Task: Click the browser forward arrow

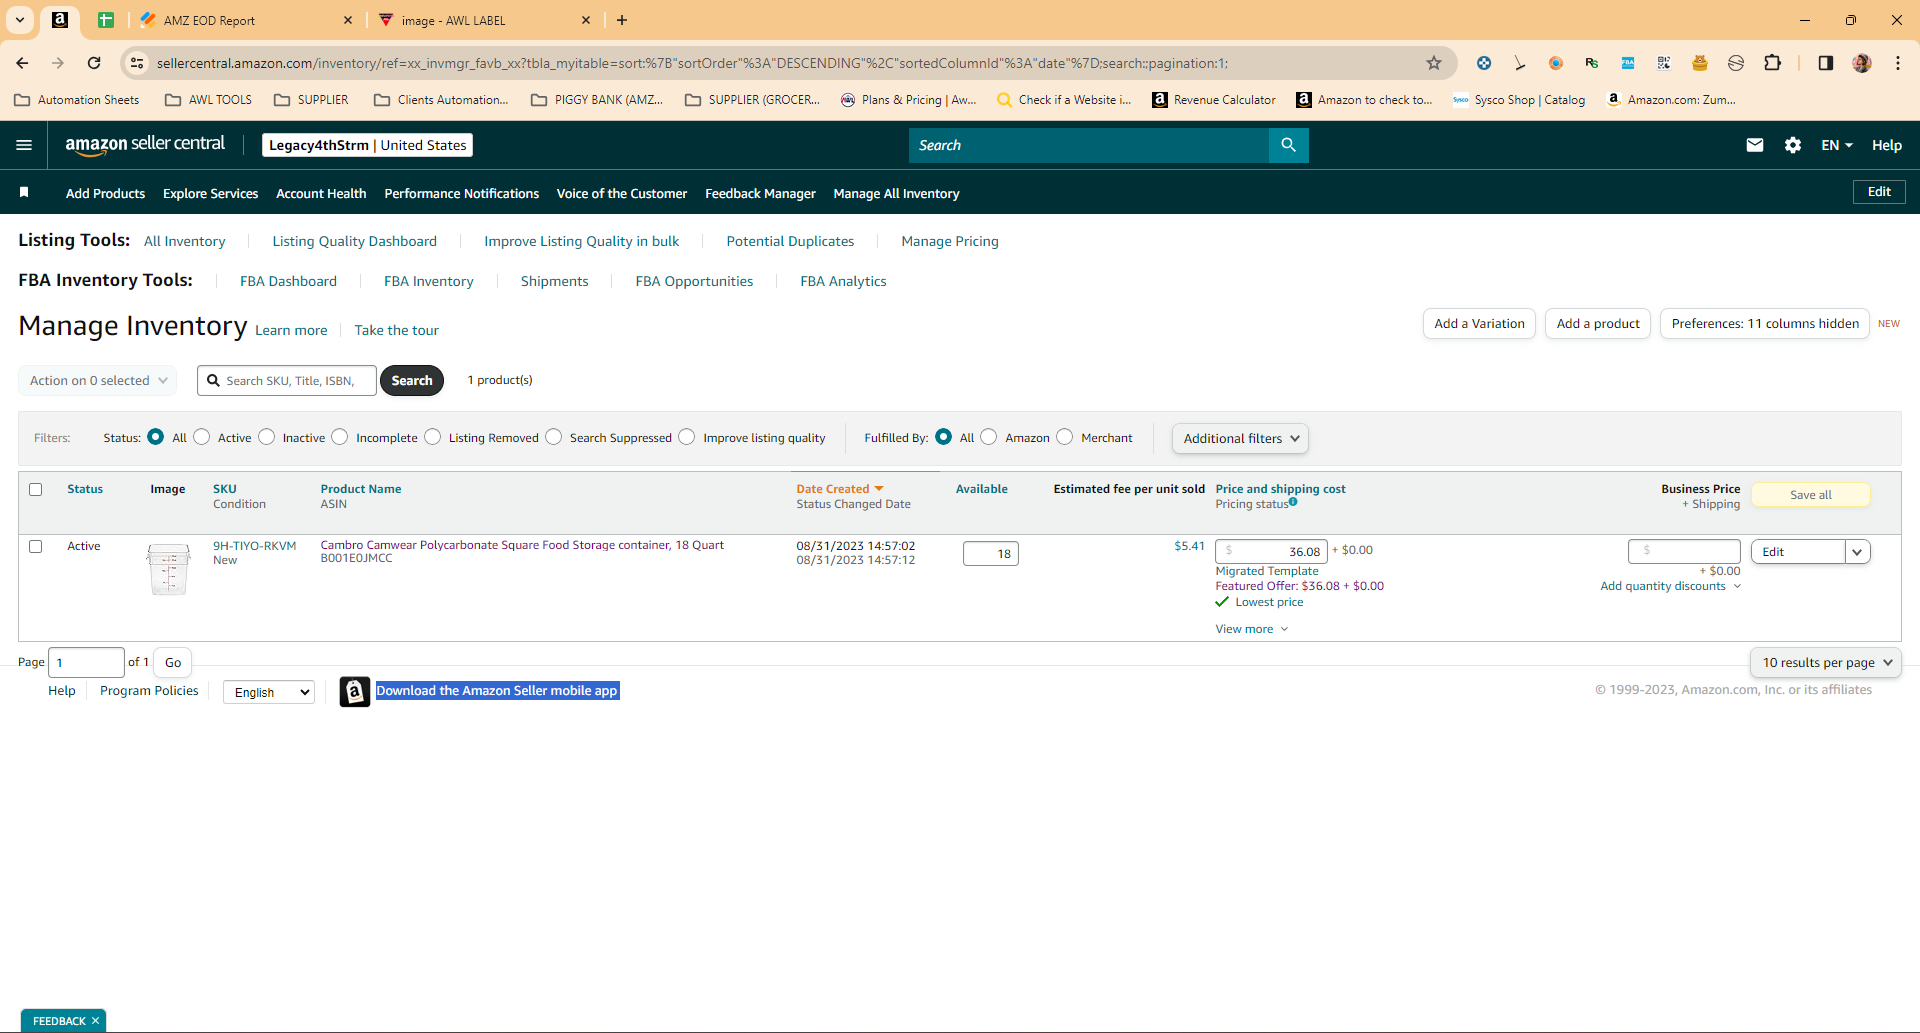Action: coord(58,63)
